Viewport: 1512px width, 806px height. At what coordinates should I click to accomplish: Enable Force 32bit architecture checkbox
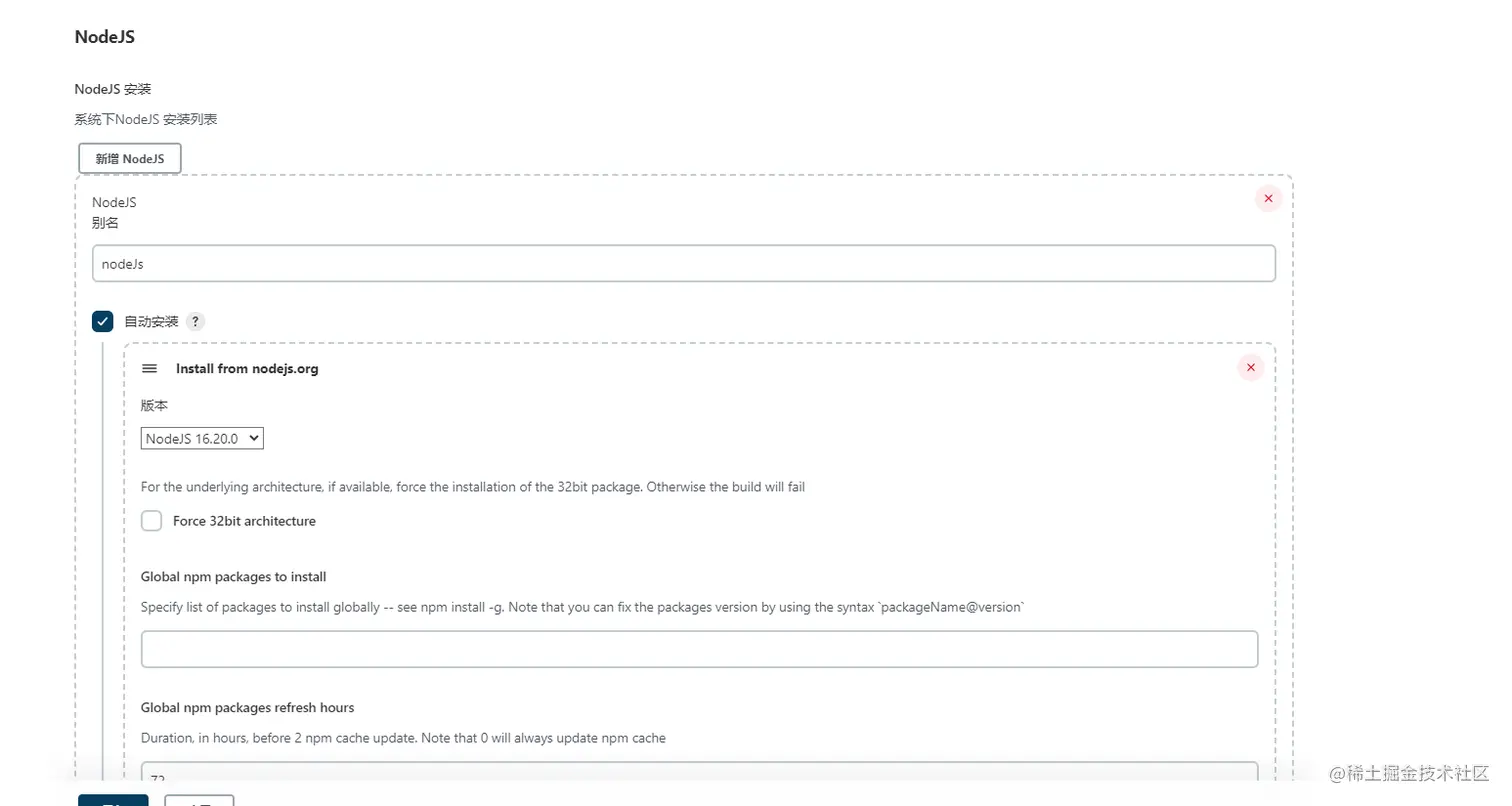click(x=151, y=521)
